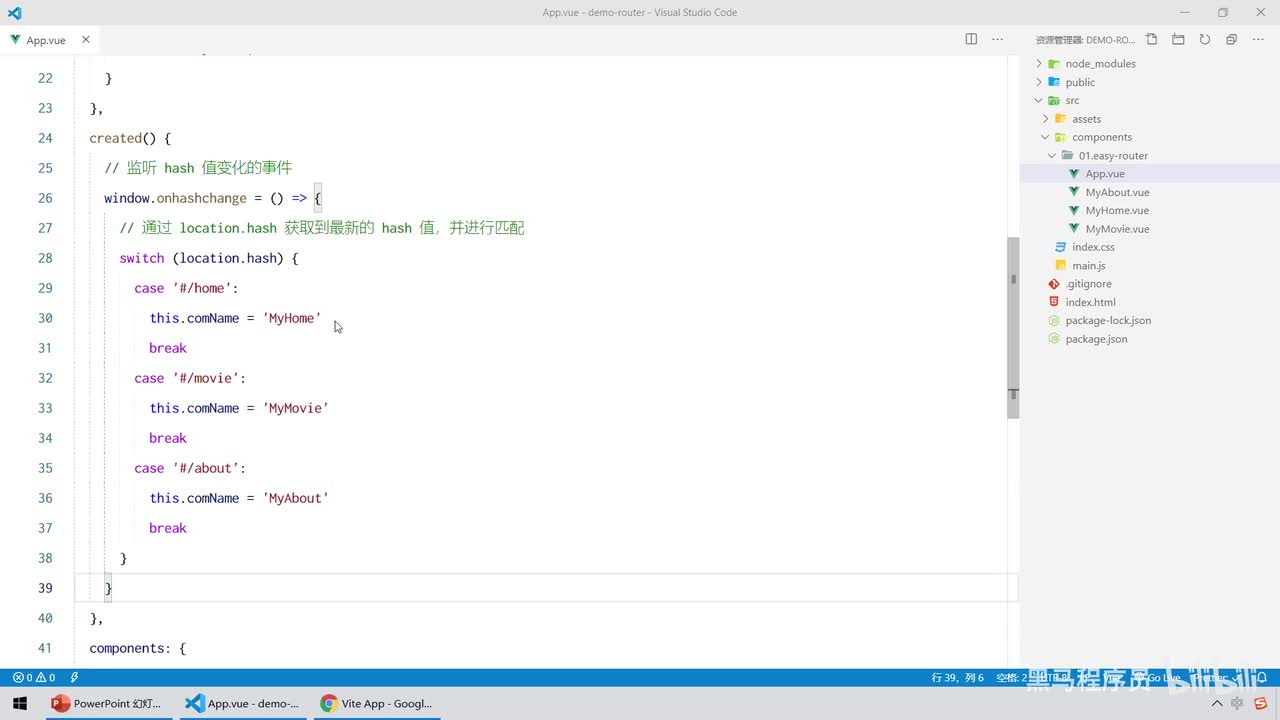Restore down the VS Code window
Image resolution: width=1280 pixels, height=720 pixels.
point(1222,13)
